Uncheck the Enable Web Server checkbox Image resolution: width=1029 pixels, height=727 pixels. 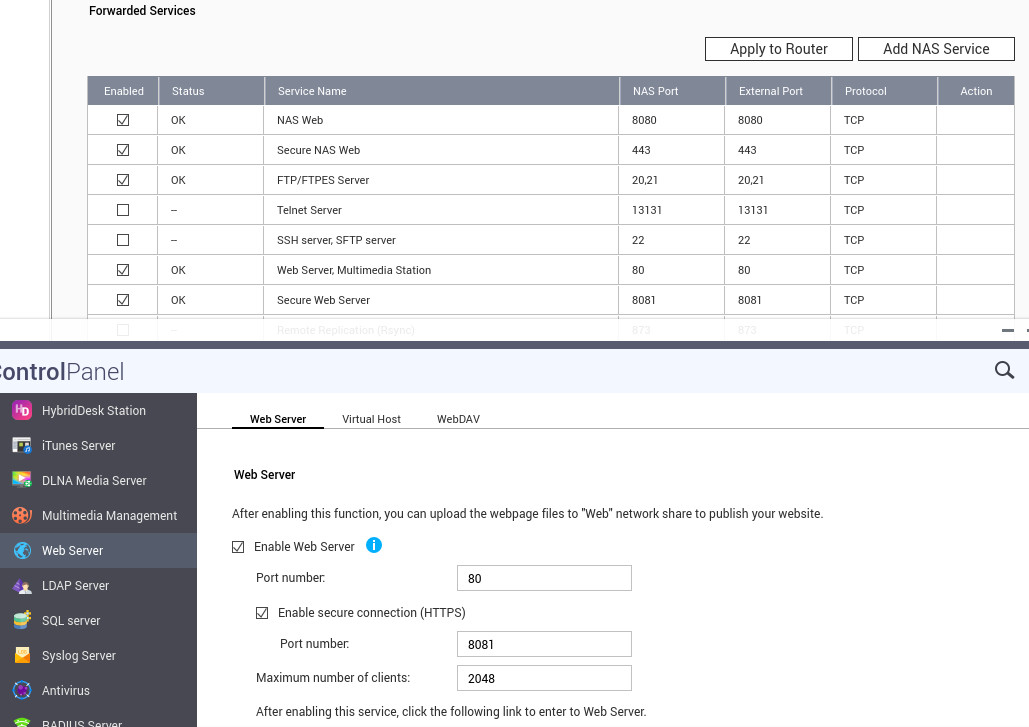click(x=238, y=547)
